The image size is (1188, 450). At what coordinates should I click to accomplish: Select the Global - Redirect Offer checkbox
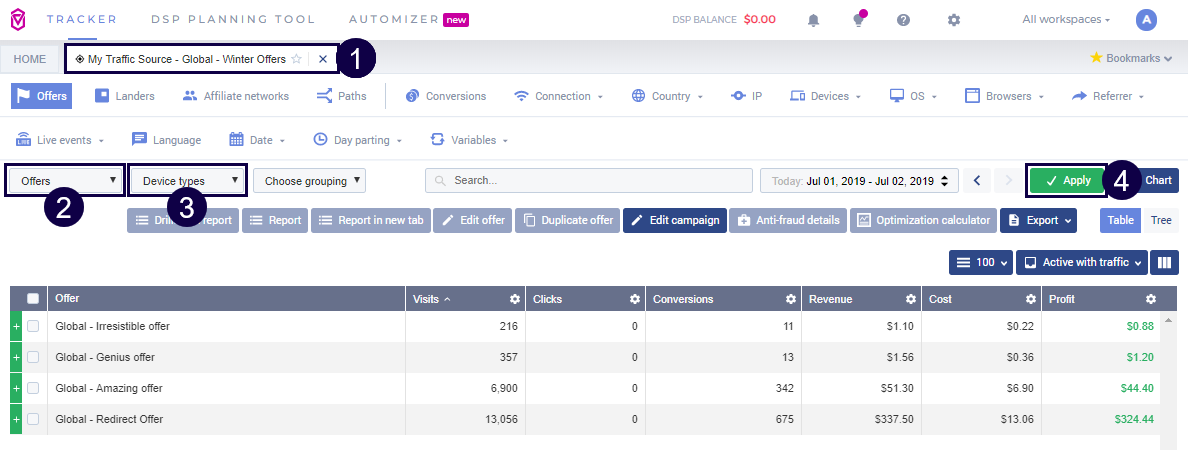33,419
